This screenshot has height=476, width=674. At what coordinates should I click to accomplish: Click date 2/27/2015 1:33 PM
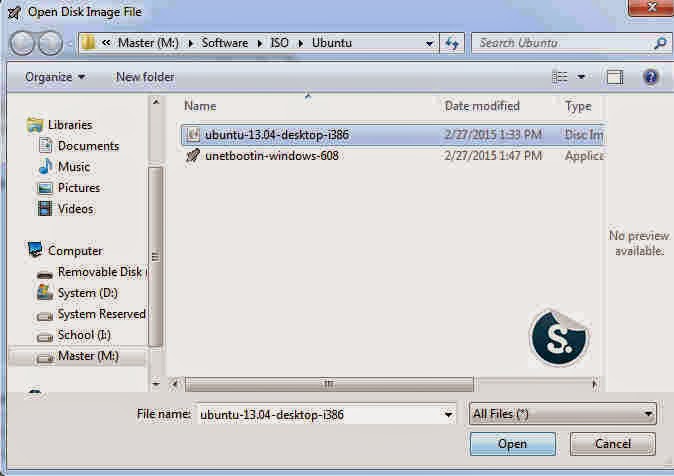493,135
